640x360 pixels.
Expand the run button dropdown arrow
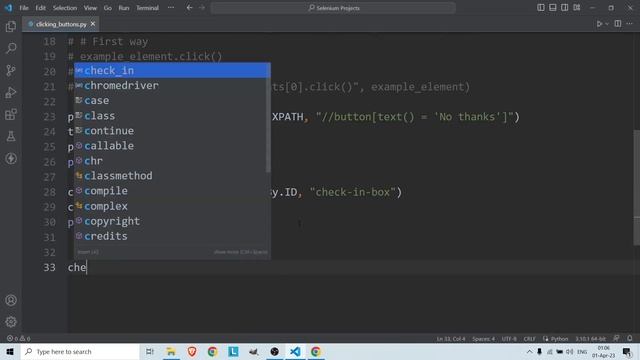click(x=607, y=24)
